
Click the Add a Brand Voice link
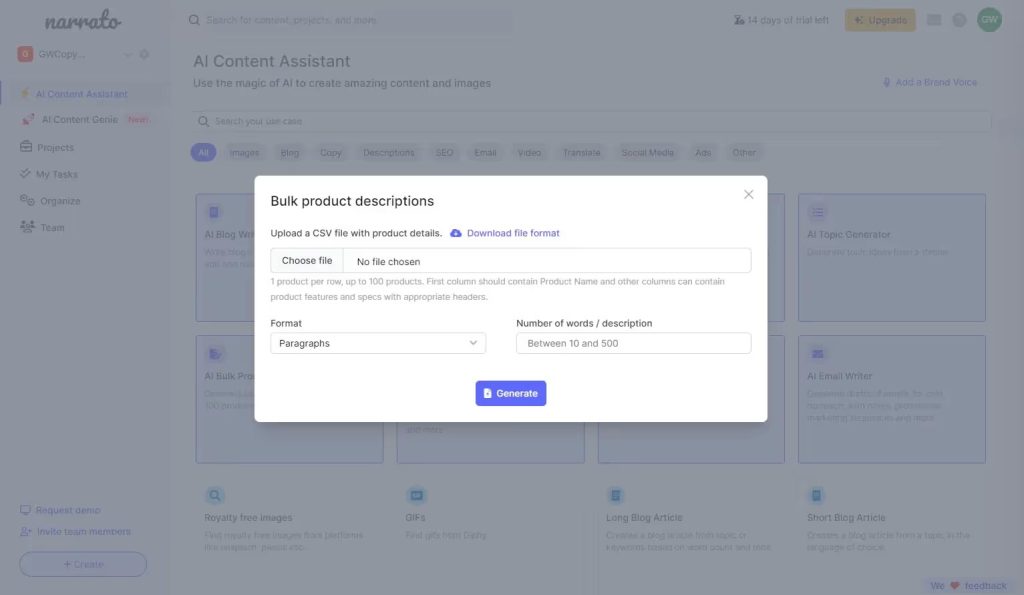point(929,82)
